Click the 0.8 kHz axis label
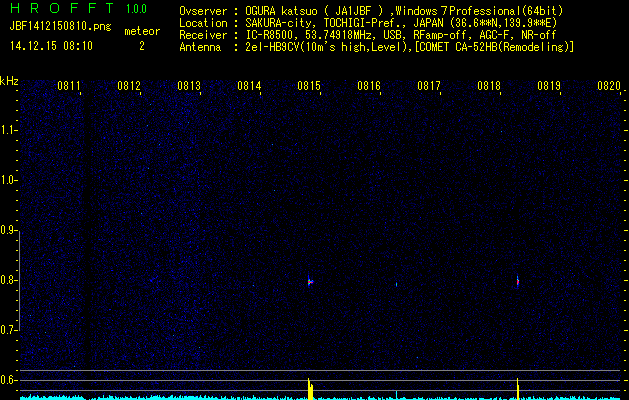Image resolution: width=629 pixels, height=400 pixels. point(8,280)
